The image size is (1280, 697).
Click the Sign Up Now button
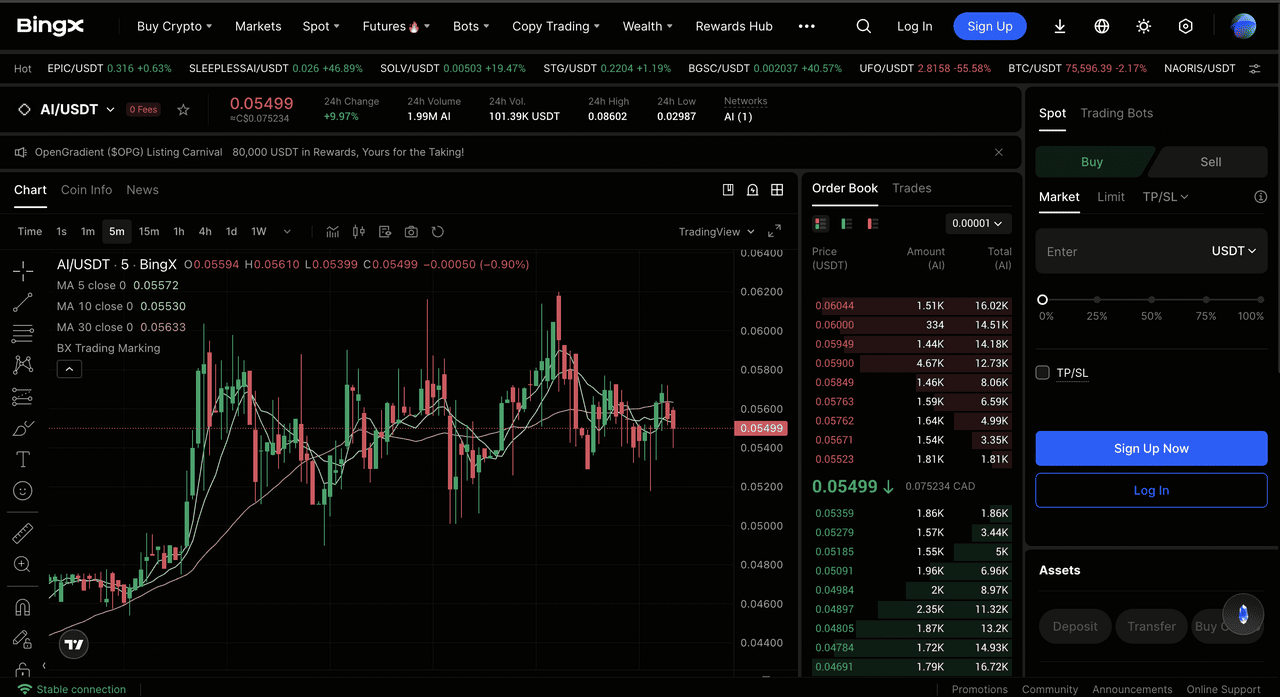(1151, 448)
